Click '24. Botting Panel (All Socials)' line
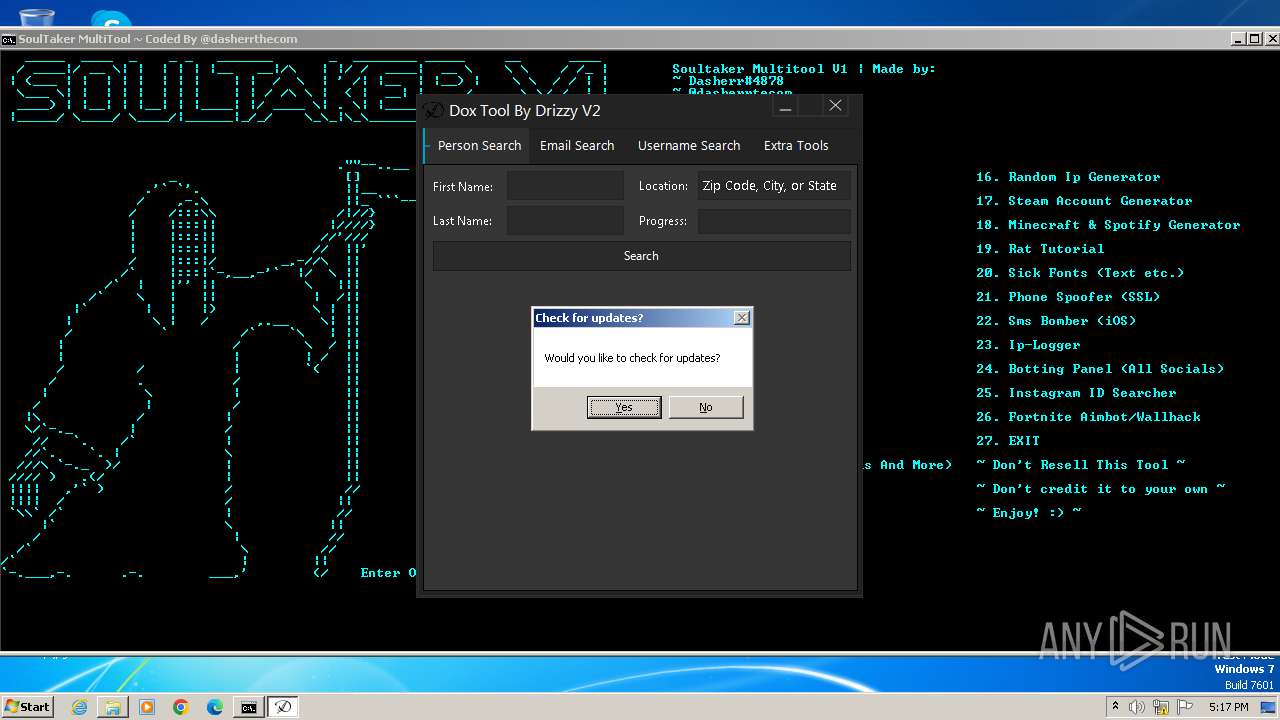 (1100, 369)
